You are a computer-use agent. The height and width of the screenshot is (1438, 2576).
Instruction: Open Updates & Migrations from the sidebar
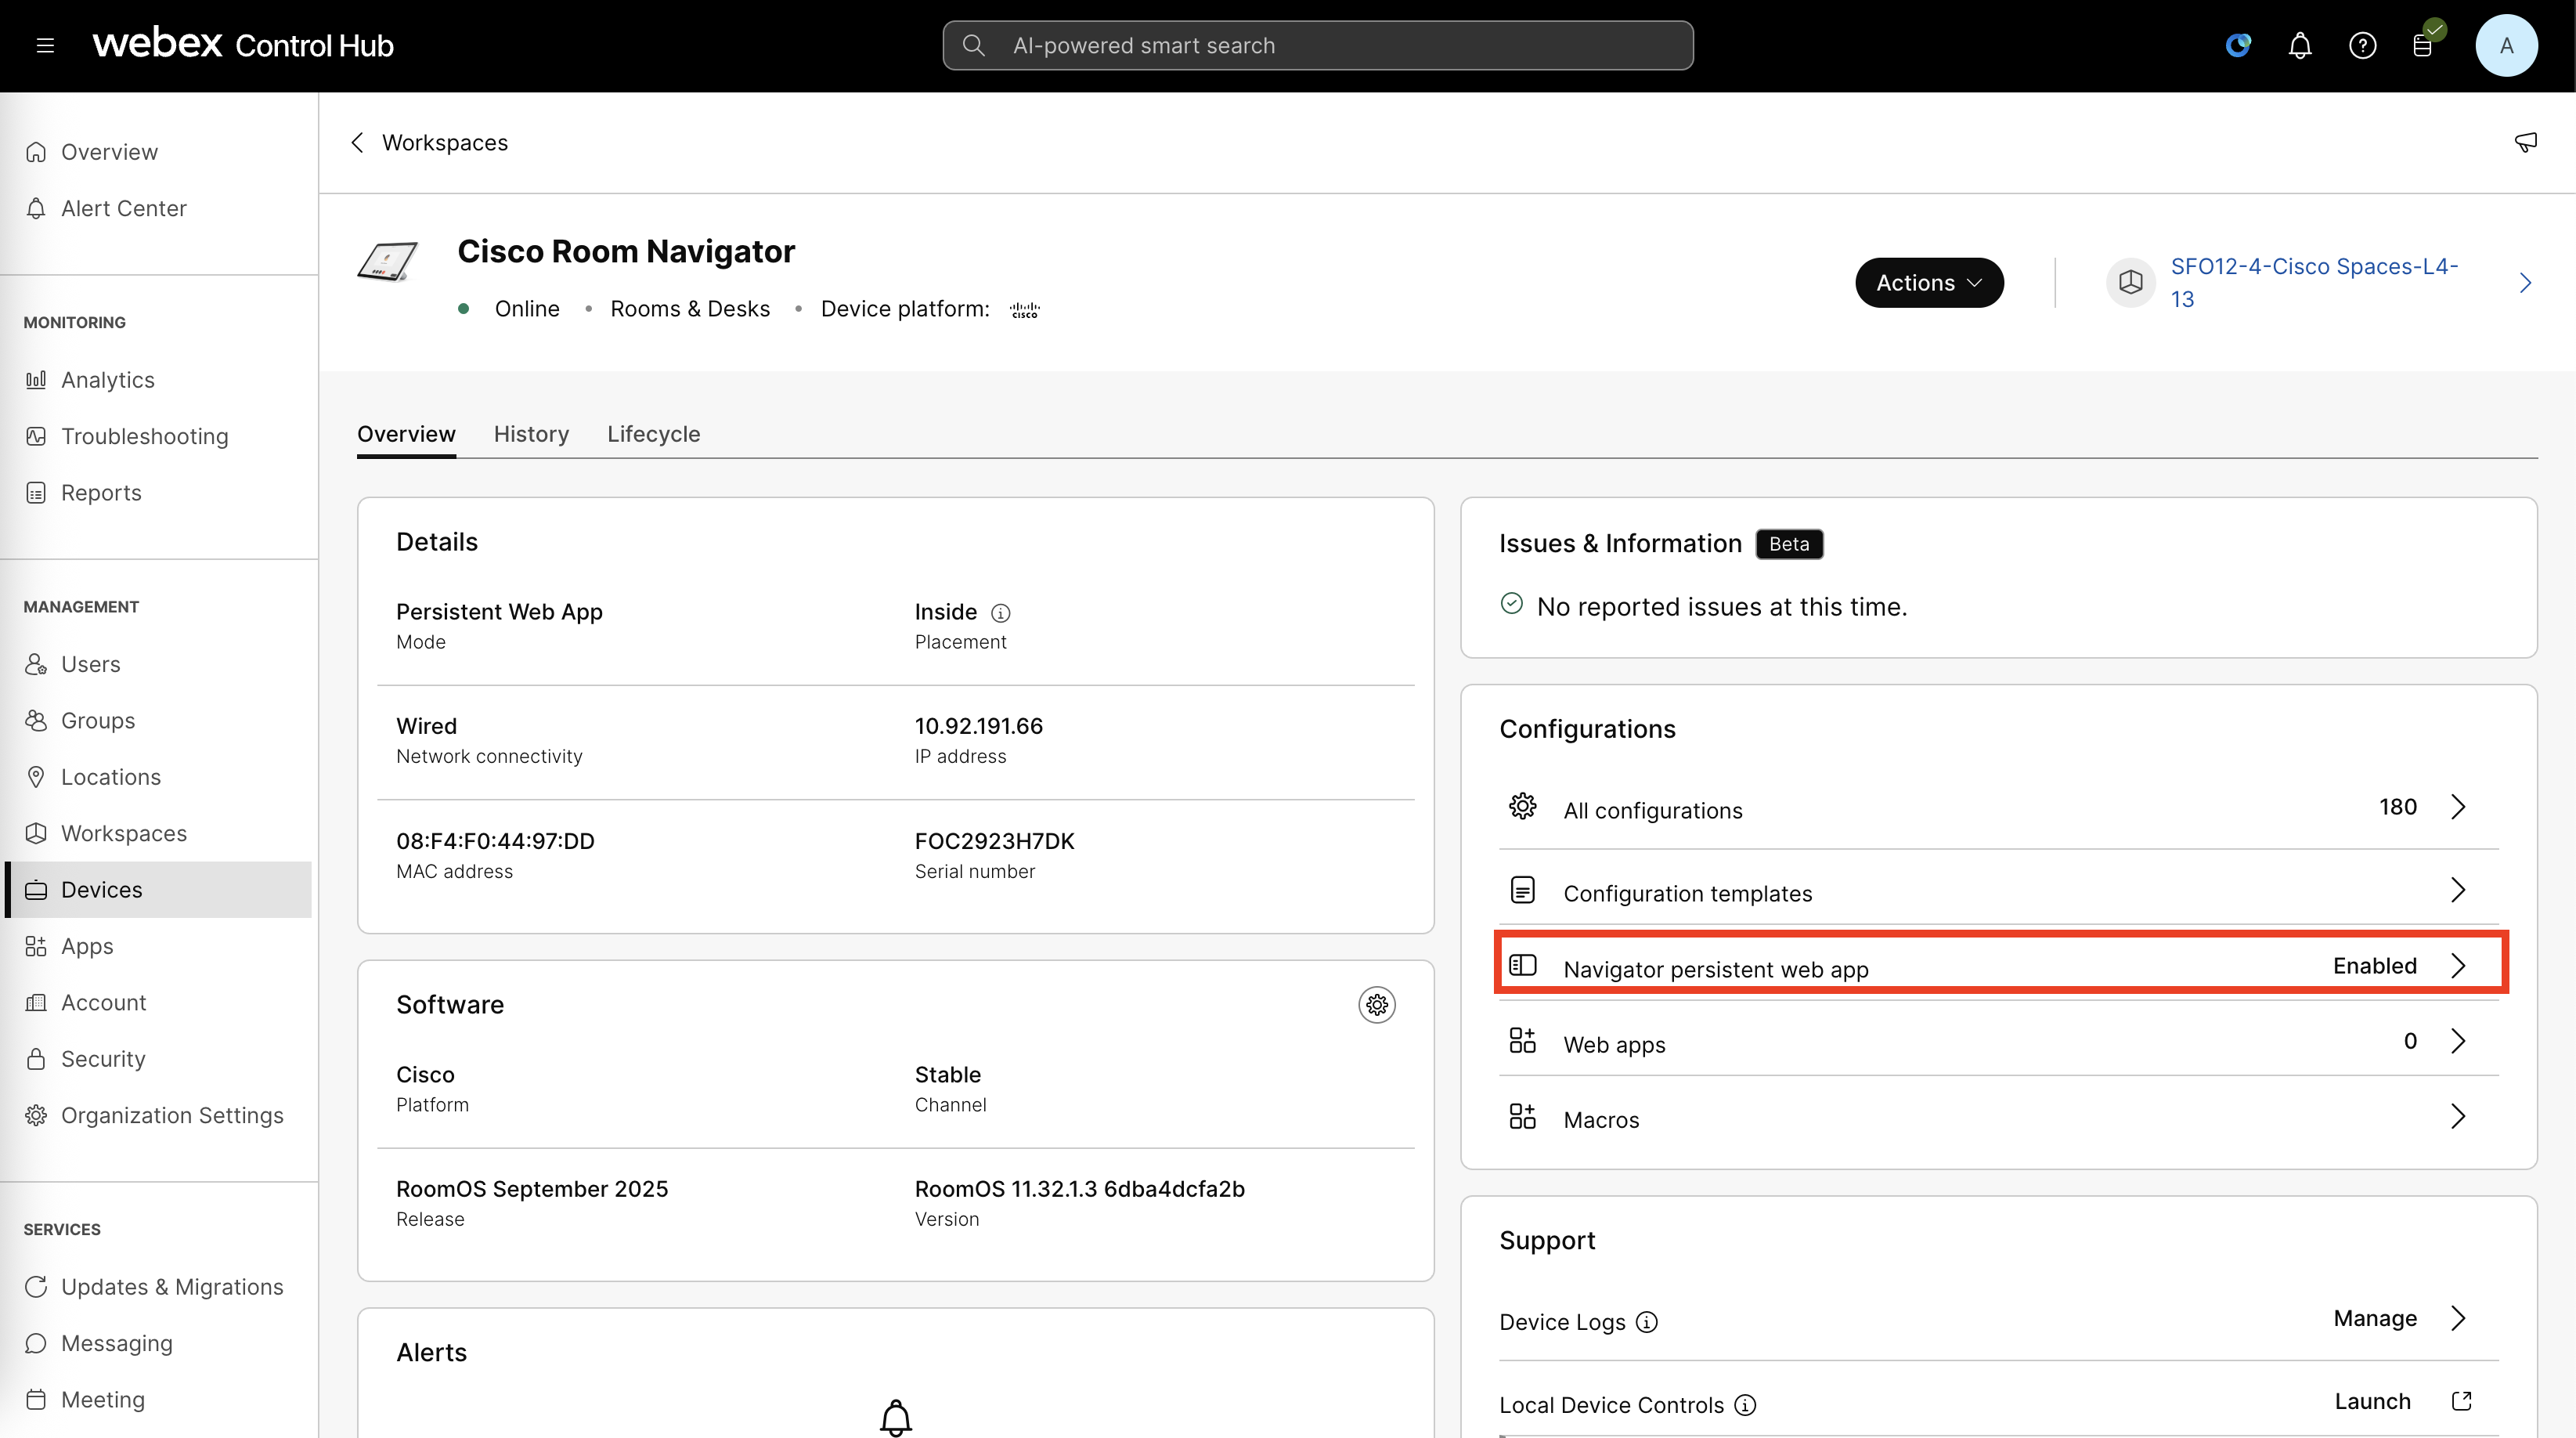[171, 1287]
